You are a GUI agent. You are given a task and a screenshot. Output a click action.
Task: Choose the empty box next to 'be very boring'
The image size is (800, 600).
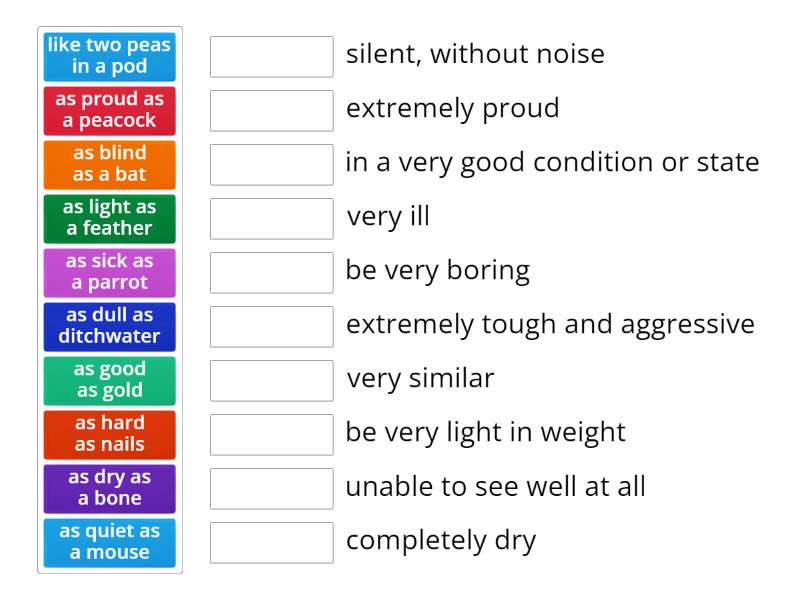[x=272, y=273]
